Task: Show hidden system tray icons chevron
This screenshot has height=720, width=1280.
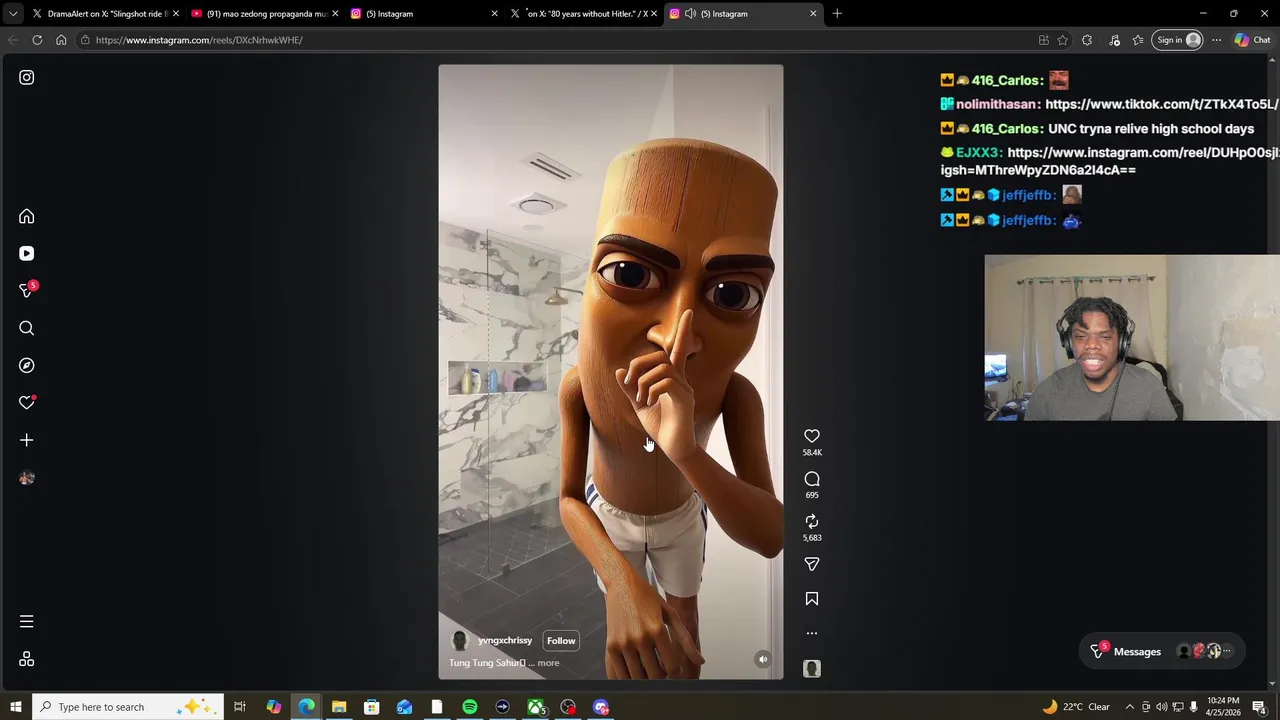Action: (1129, 707)
